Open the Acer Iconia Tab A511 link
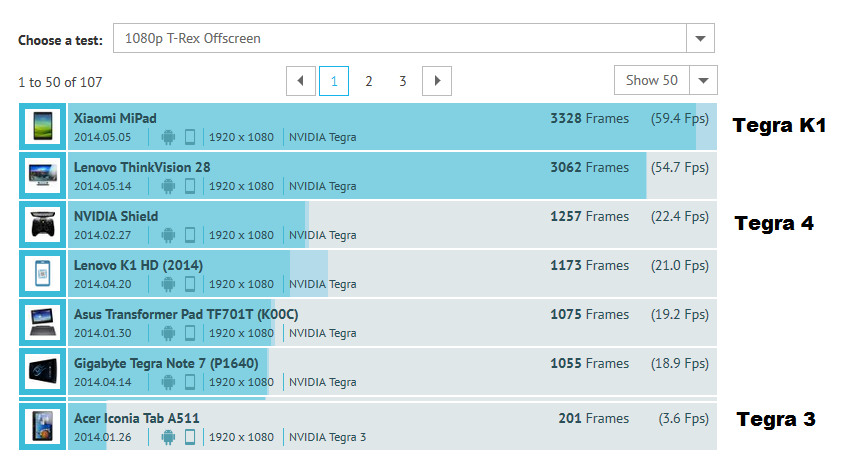Image resolution: width=844 pixels, height=466 pixels. tap(137, 418)
